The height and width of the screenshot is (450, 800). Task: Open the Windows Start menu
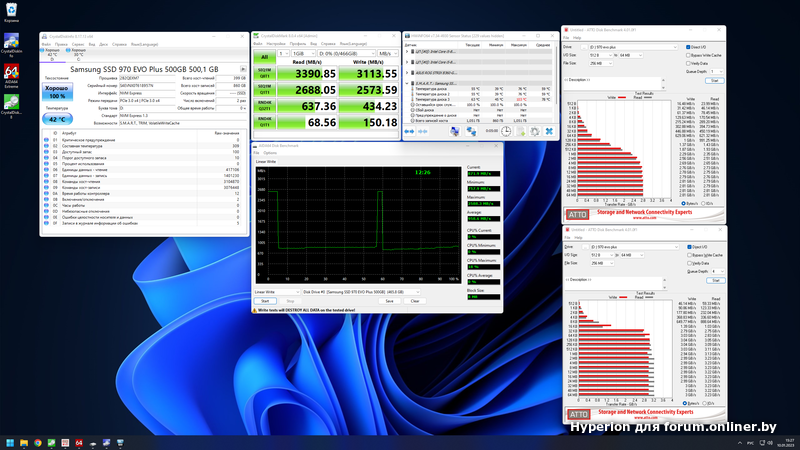(12, 441)
